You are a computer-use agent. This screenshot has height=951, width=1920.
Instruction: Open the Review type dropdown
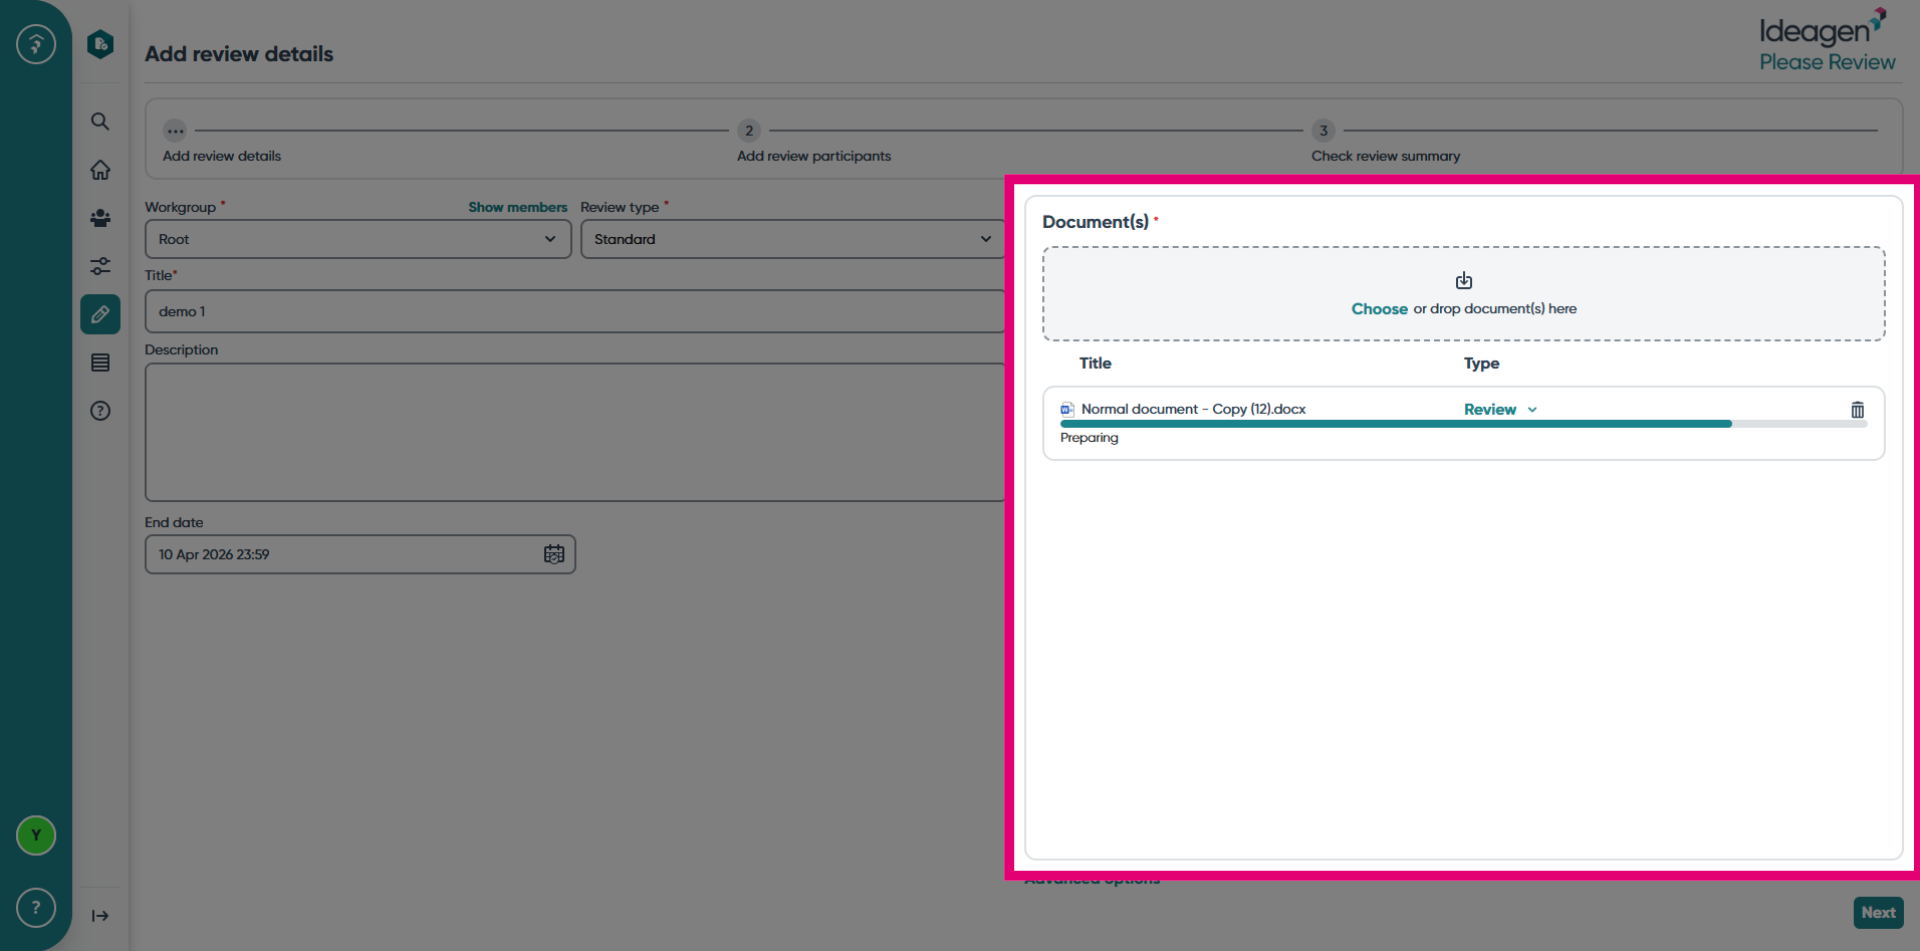792,239
